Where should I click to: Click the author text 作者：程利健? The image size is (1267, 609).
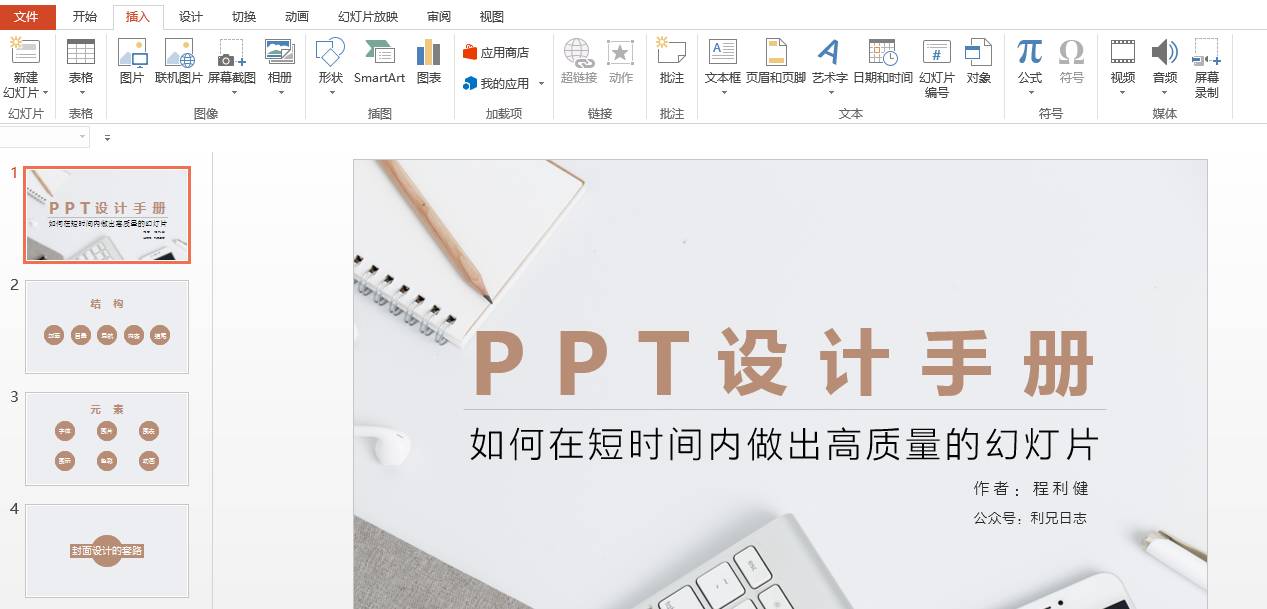(x=1031, y=489)
